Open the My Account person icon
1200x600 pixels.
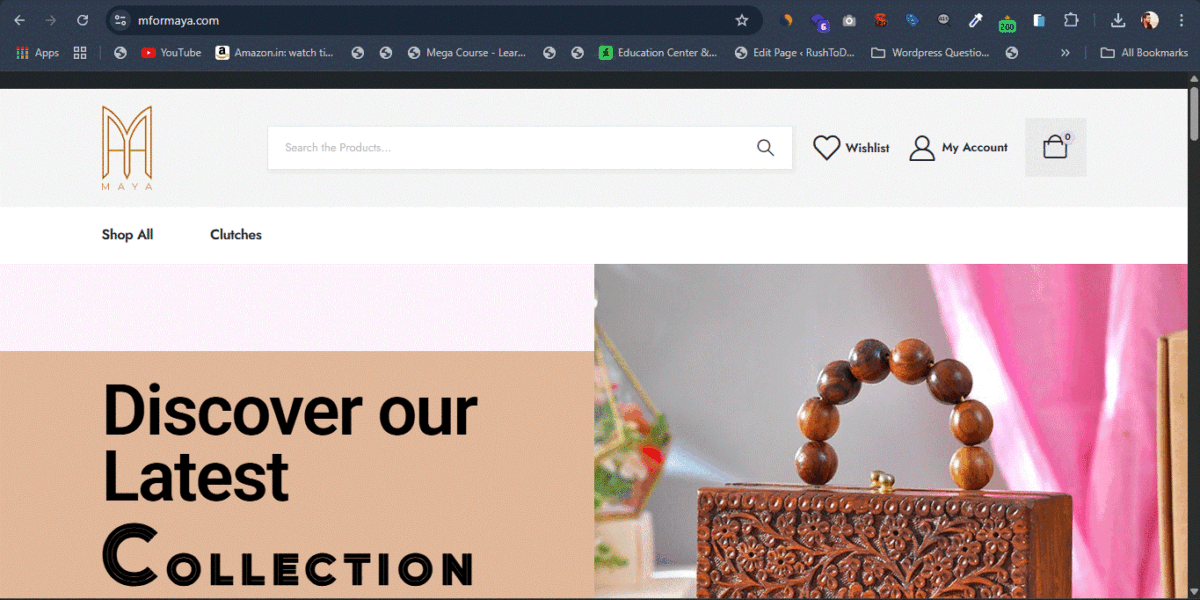(x=921, y=148)
